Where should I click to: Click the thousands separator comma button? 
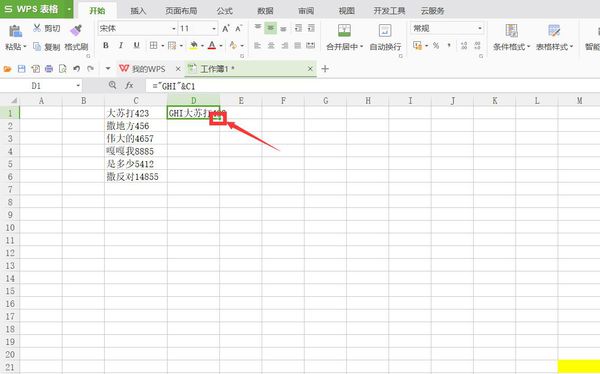(449, 46)
